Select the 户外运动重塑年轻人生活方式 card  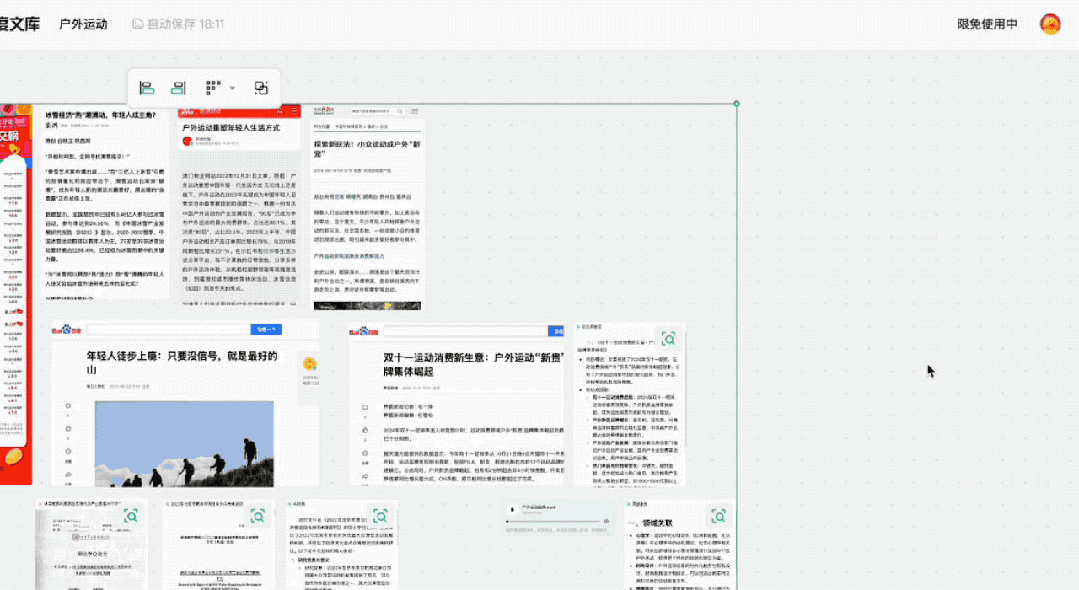pyautogui.click(x=239, y=204)
